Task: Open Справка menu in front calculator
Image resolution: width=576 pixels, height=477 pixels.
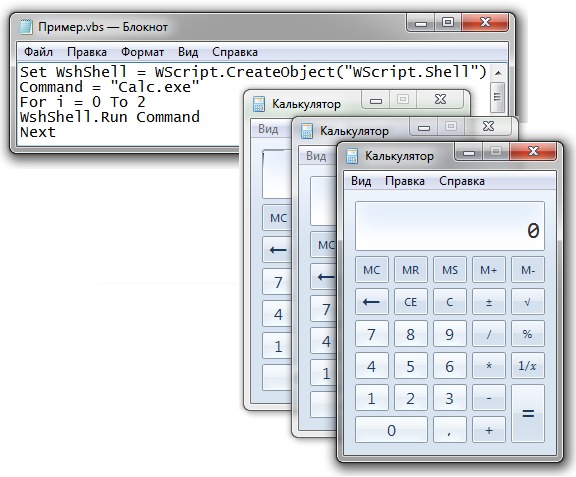Action: pos(462,181)
